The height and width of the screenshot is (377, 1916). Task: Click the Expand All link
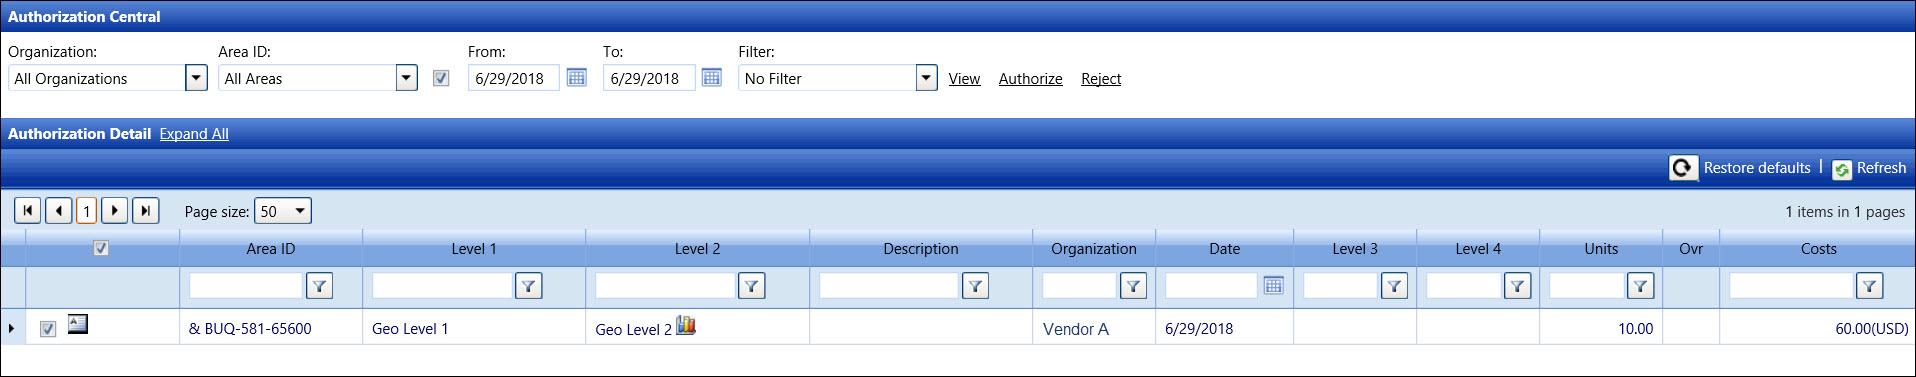point(194,134)
